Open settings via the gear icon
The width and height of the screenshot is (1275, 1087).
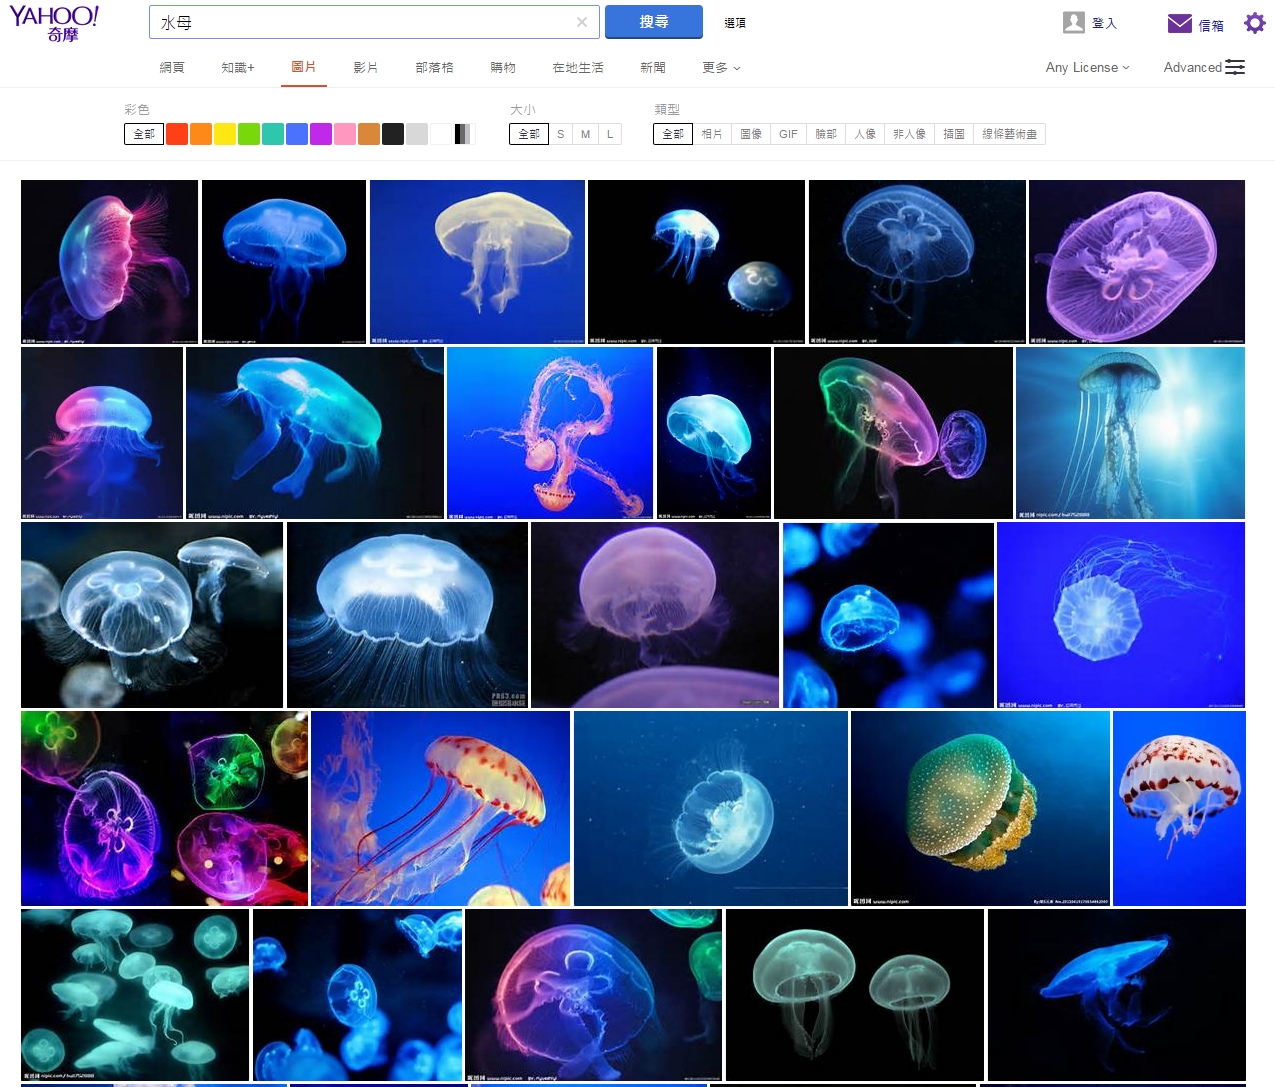1254,23
